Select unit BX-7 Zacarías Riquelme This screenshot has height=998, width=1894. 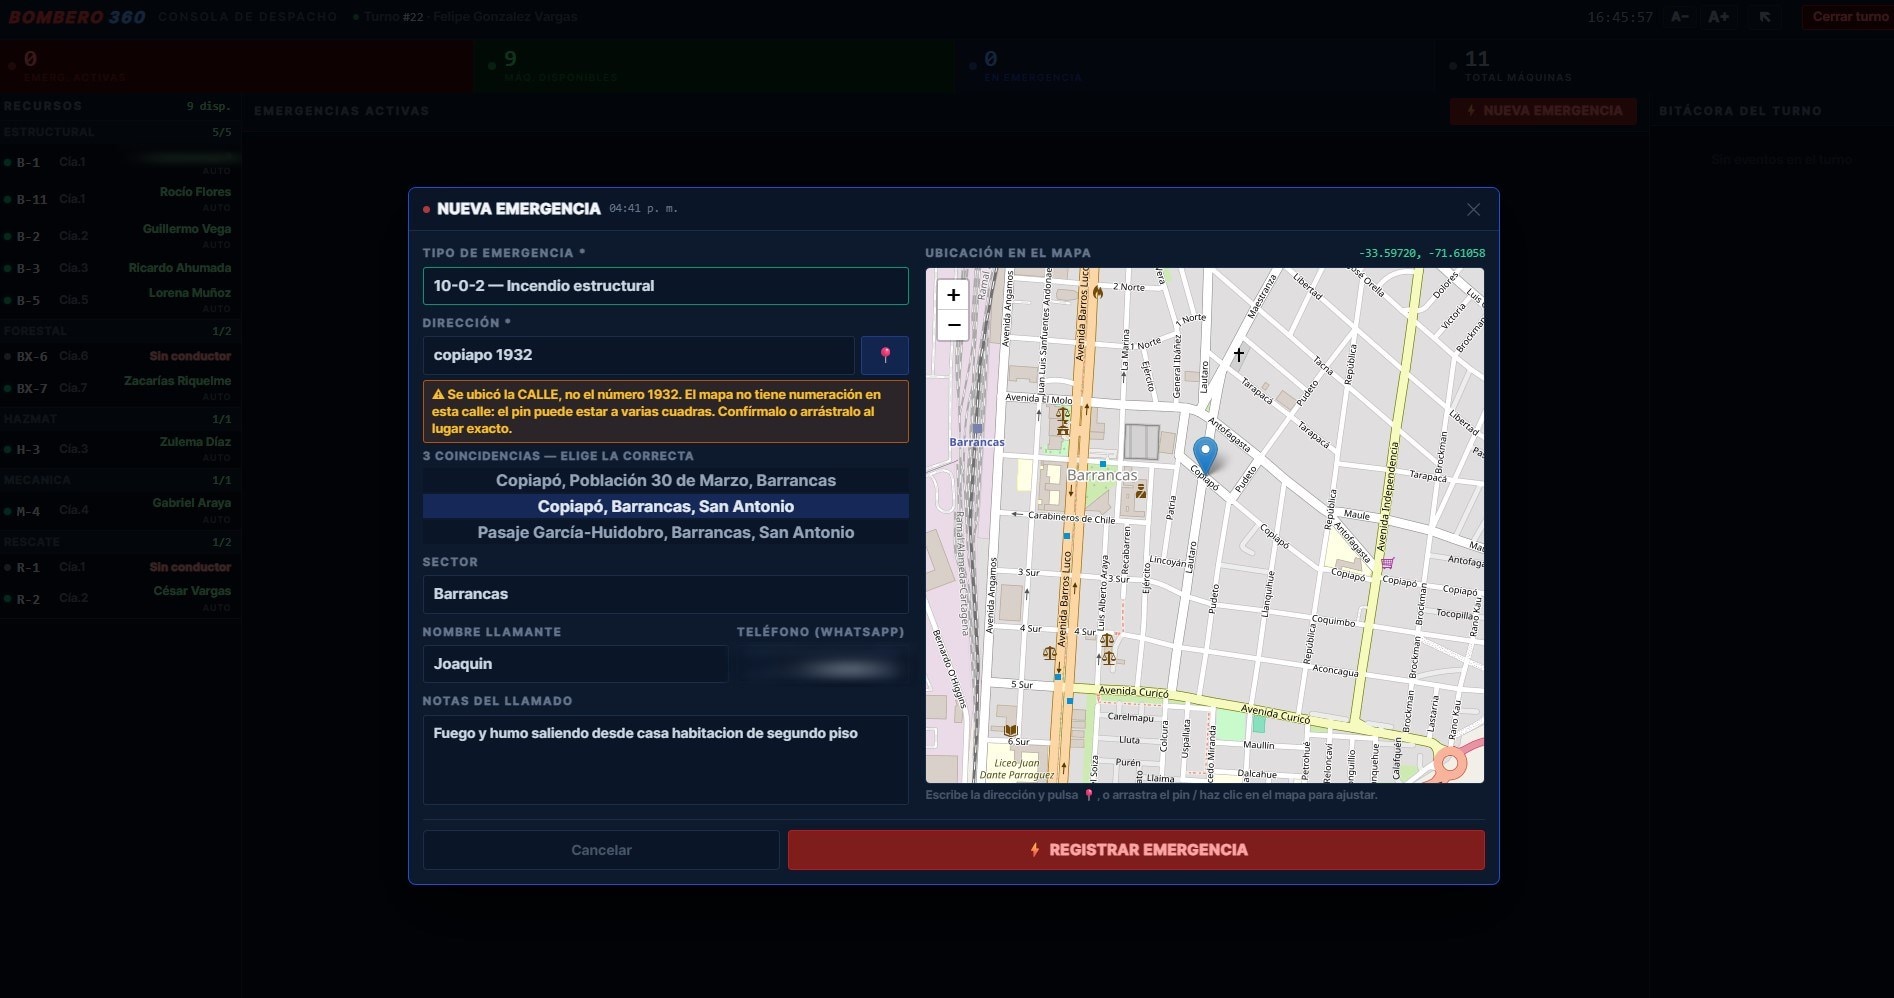click(x=120, y=388)
